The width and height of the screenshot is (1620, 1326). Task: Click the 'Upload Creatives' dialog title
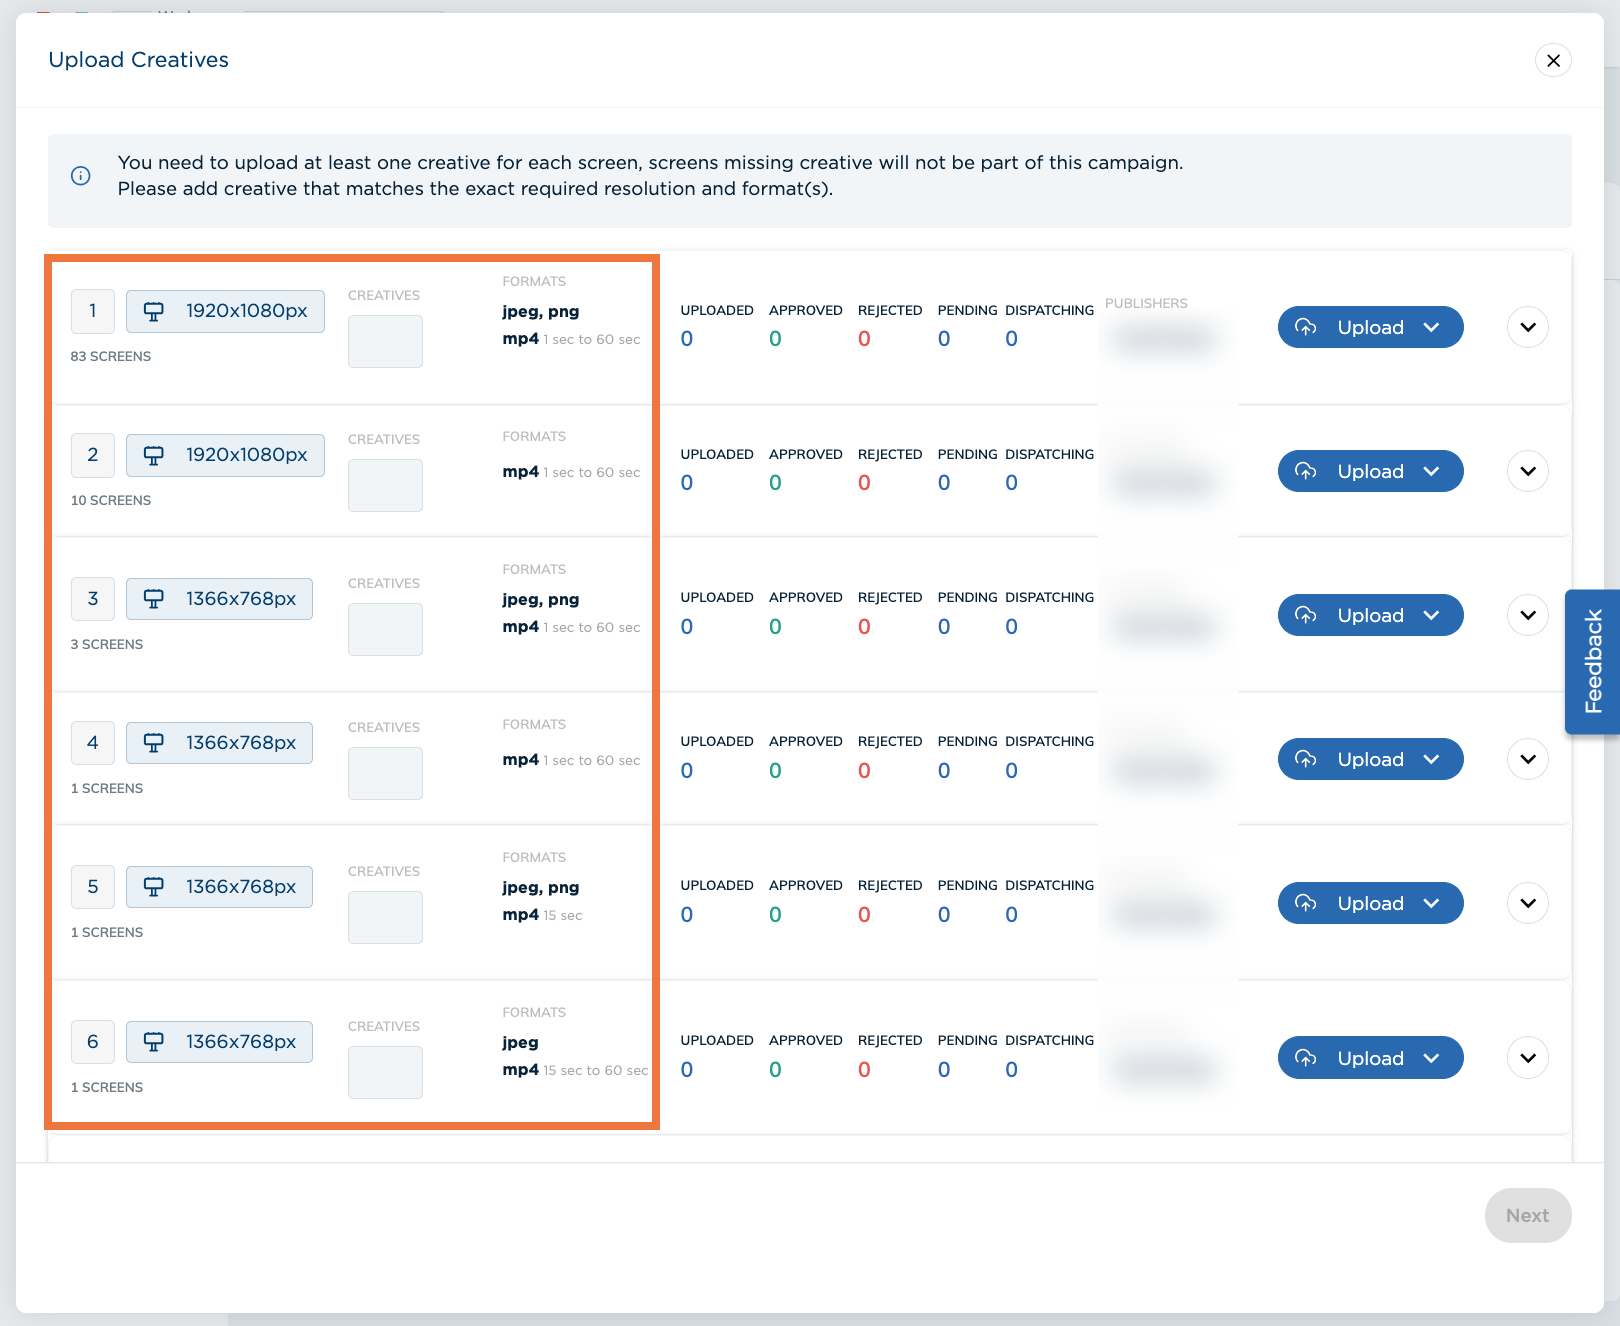click(139, 60)
